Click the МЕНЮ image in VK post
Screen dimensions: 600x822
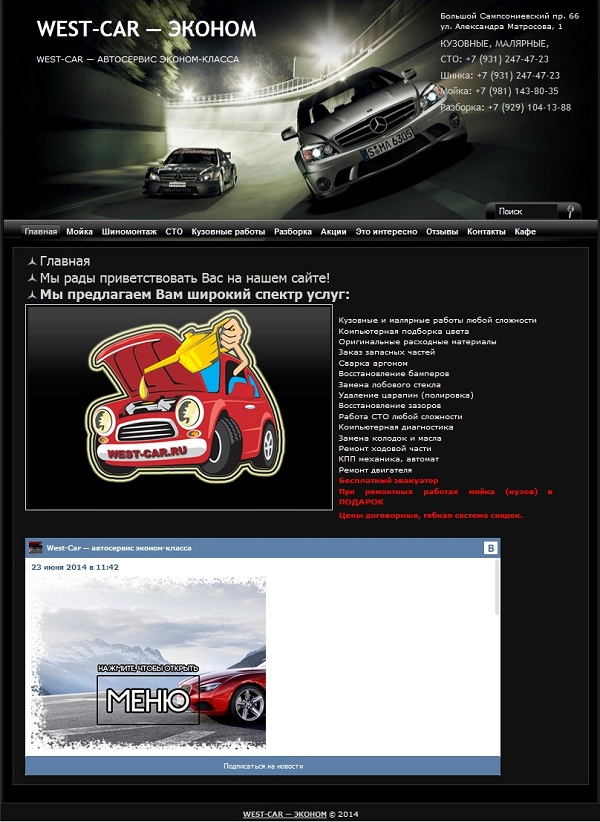(x=148, y=663)
